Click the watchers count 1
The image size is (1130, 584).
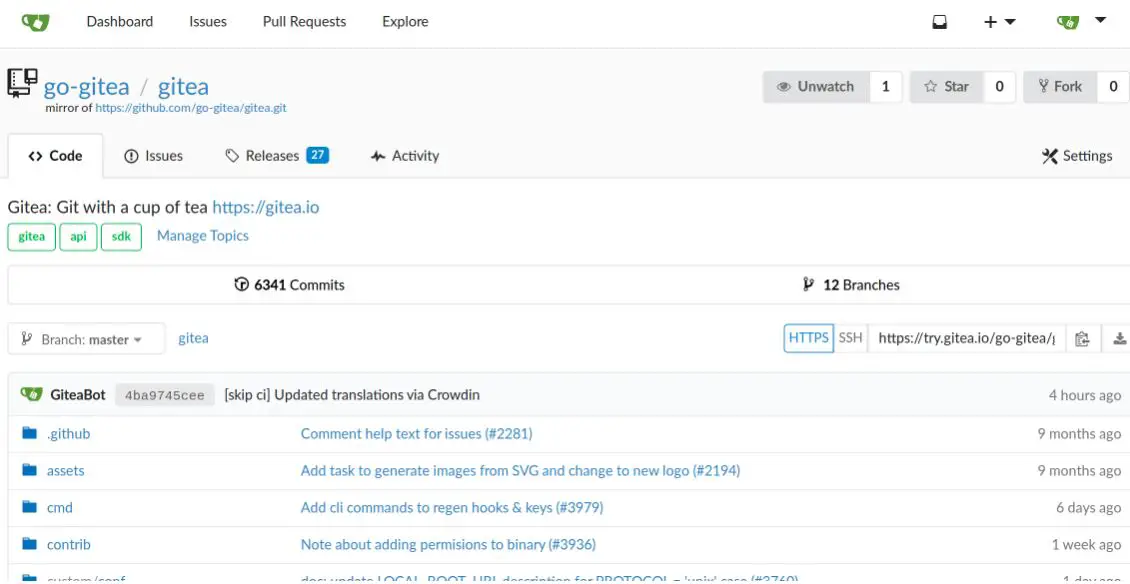coord(886,87)
